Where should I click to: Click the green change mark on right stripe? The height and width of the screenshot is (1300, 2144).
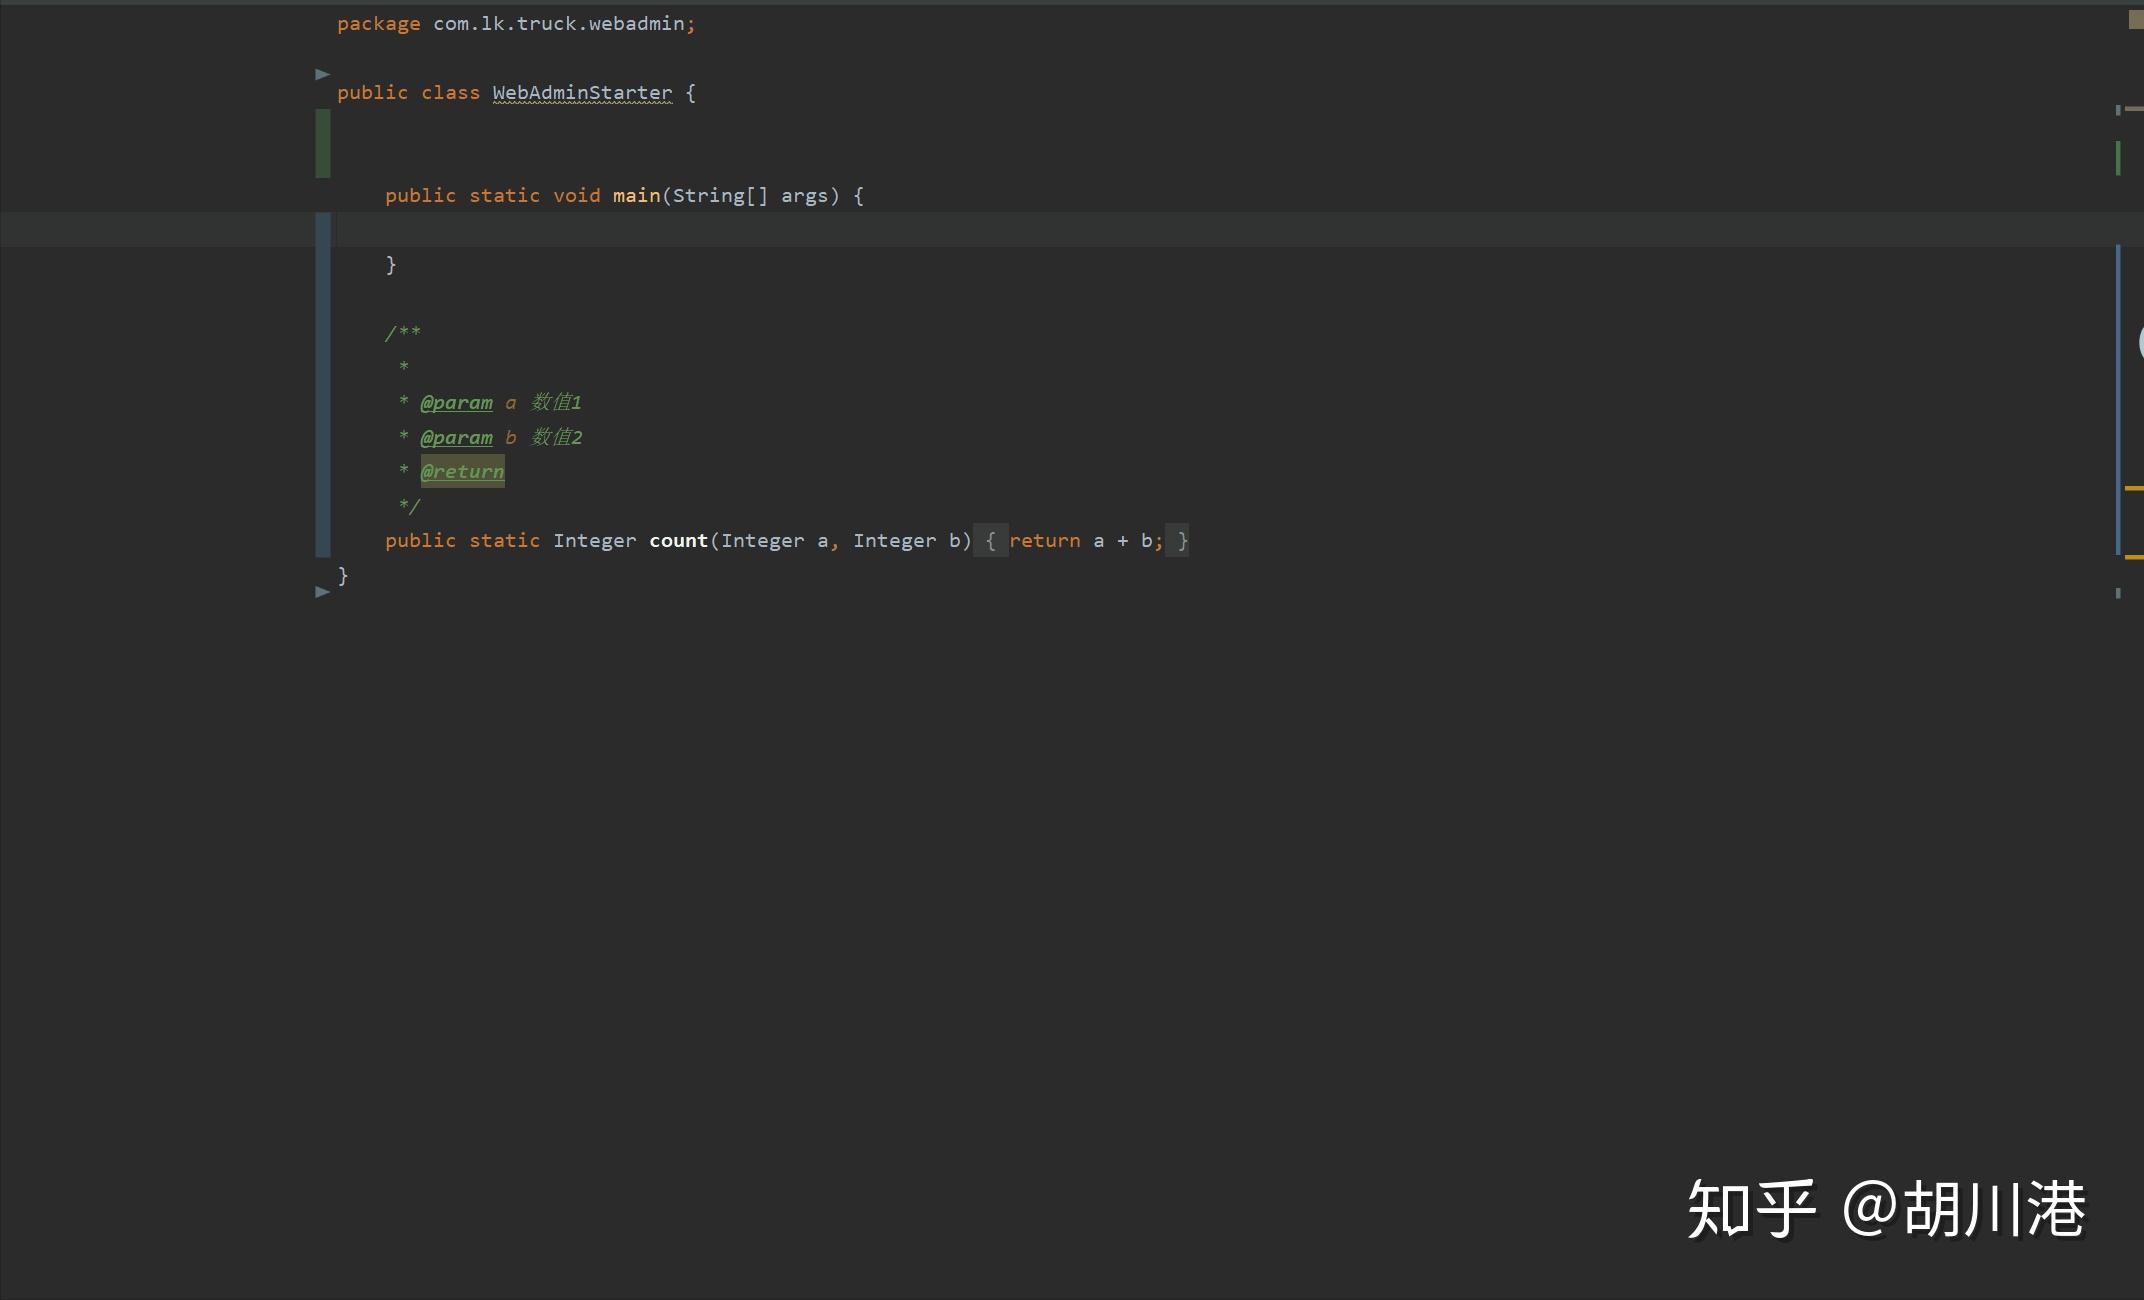[x=2118, y=158]
